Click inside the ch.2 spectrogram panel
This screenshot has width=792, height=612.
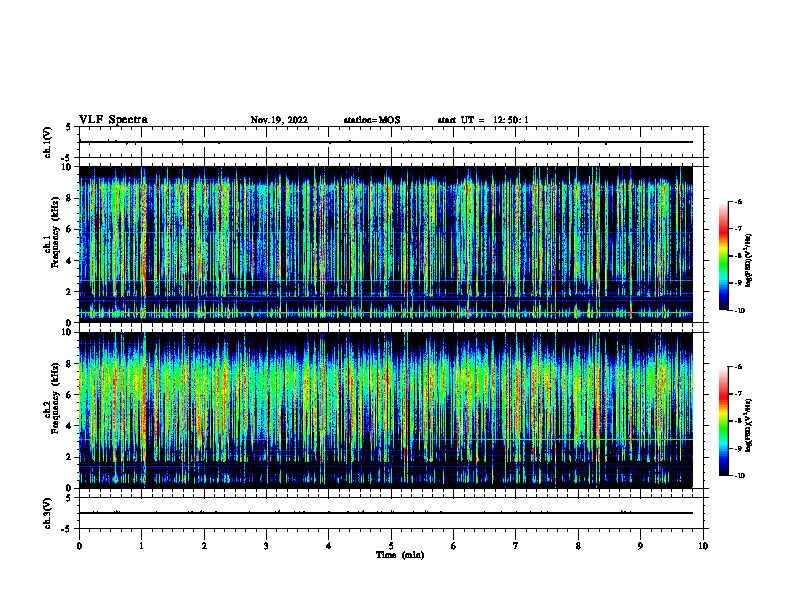tap(386, 410)
